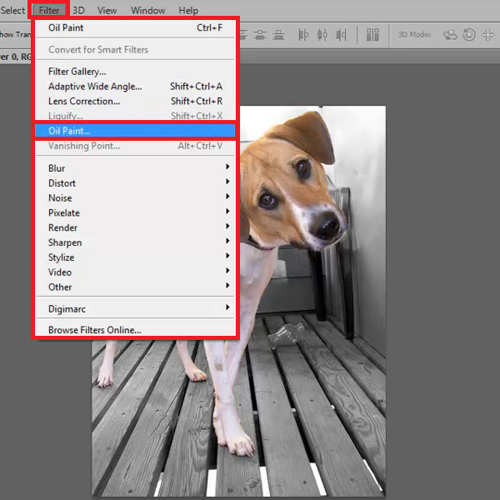
Task: Select the 3D rotate object icon
Action: click(x=450, y=35)
